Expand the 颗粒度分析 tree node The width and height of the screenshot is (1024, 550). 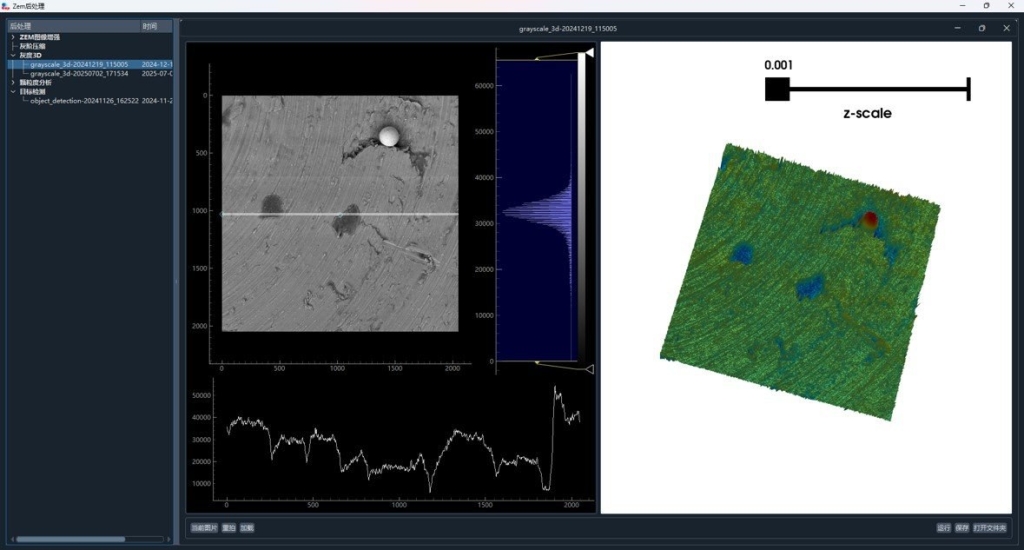pyautogui.click(x=12, y=82)
